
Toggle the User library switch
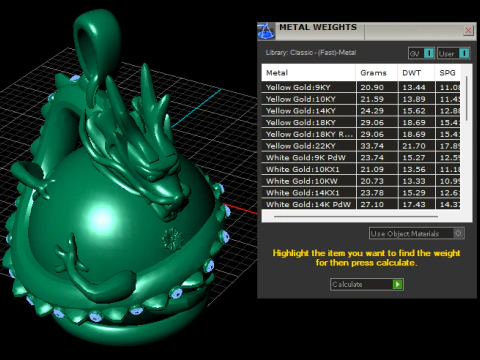[x=454, y=53]
